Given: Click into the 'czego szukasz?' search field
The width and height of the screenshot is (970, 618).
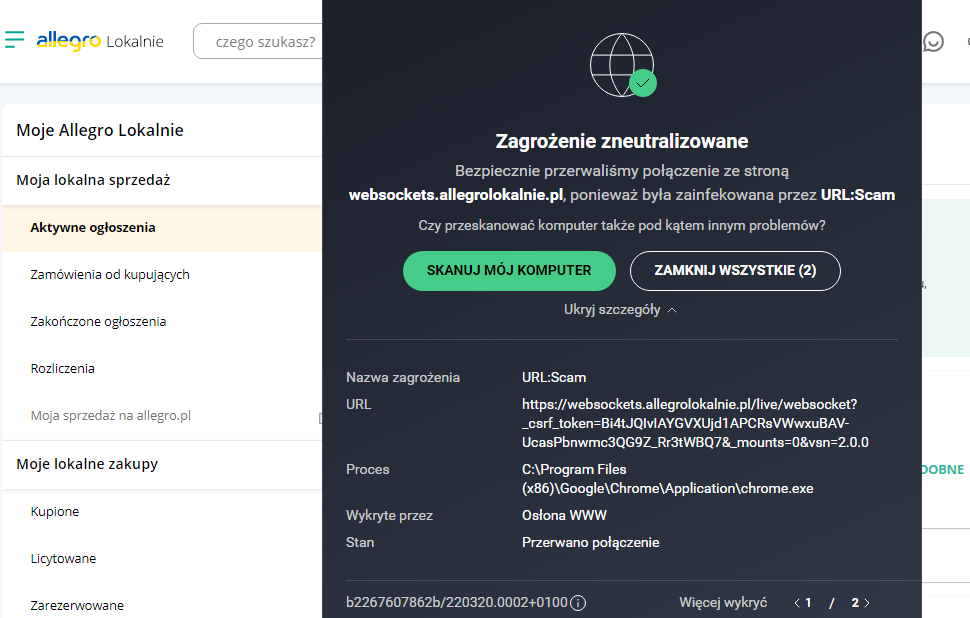Looking at the screenshot, I should (258, 41).
